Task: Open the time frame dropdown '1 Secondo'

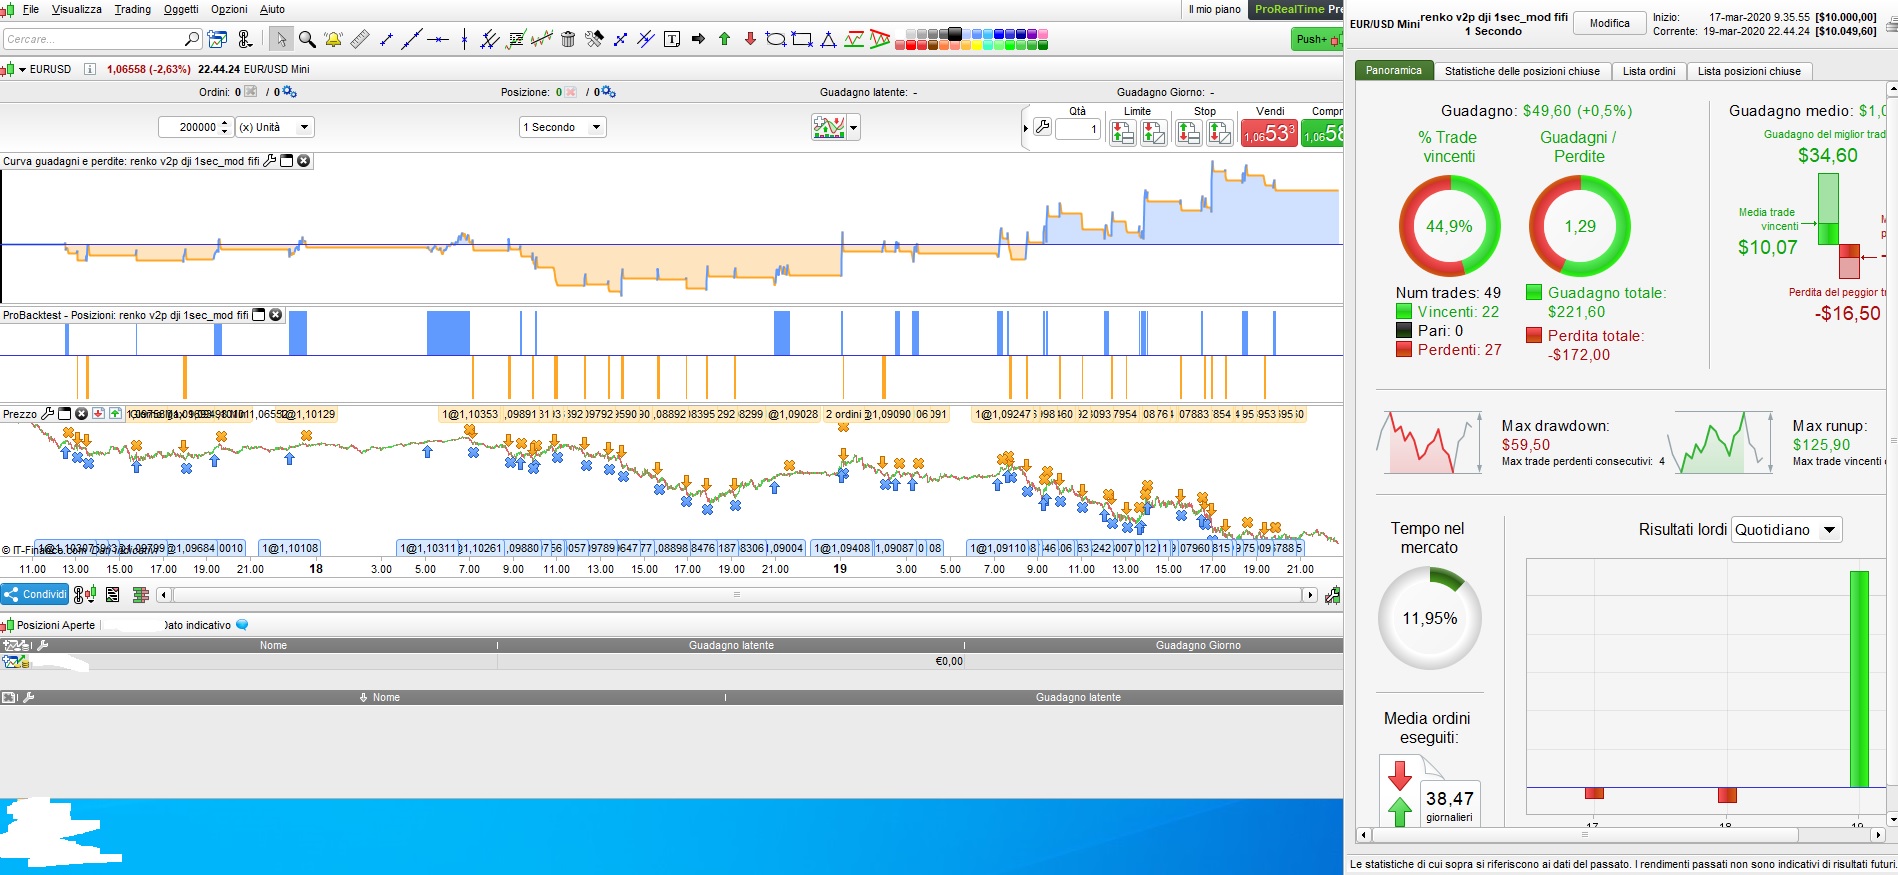Action: coord(562,127)
